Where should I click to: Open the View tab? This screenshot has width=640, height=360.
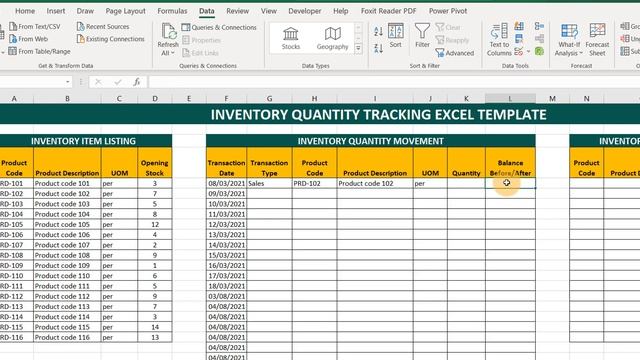(269, 11)
